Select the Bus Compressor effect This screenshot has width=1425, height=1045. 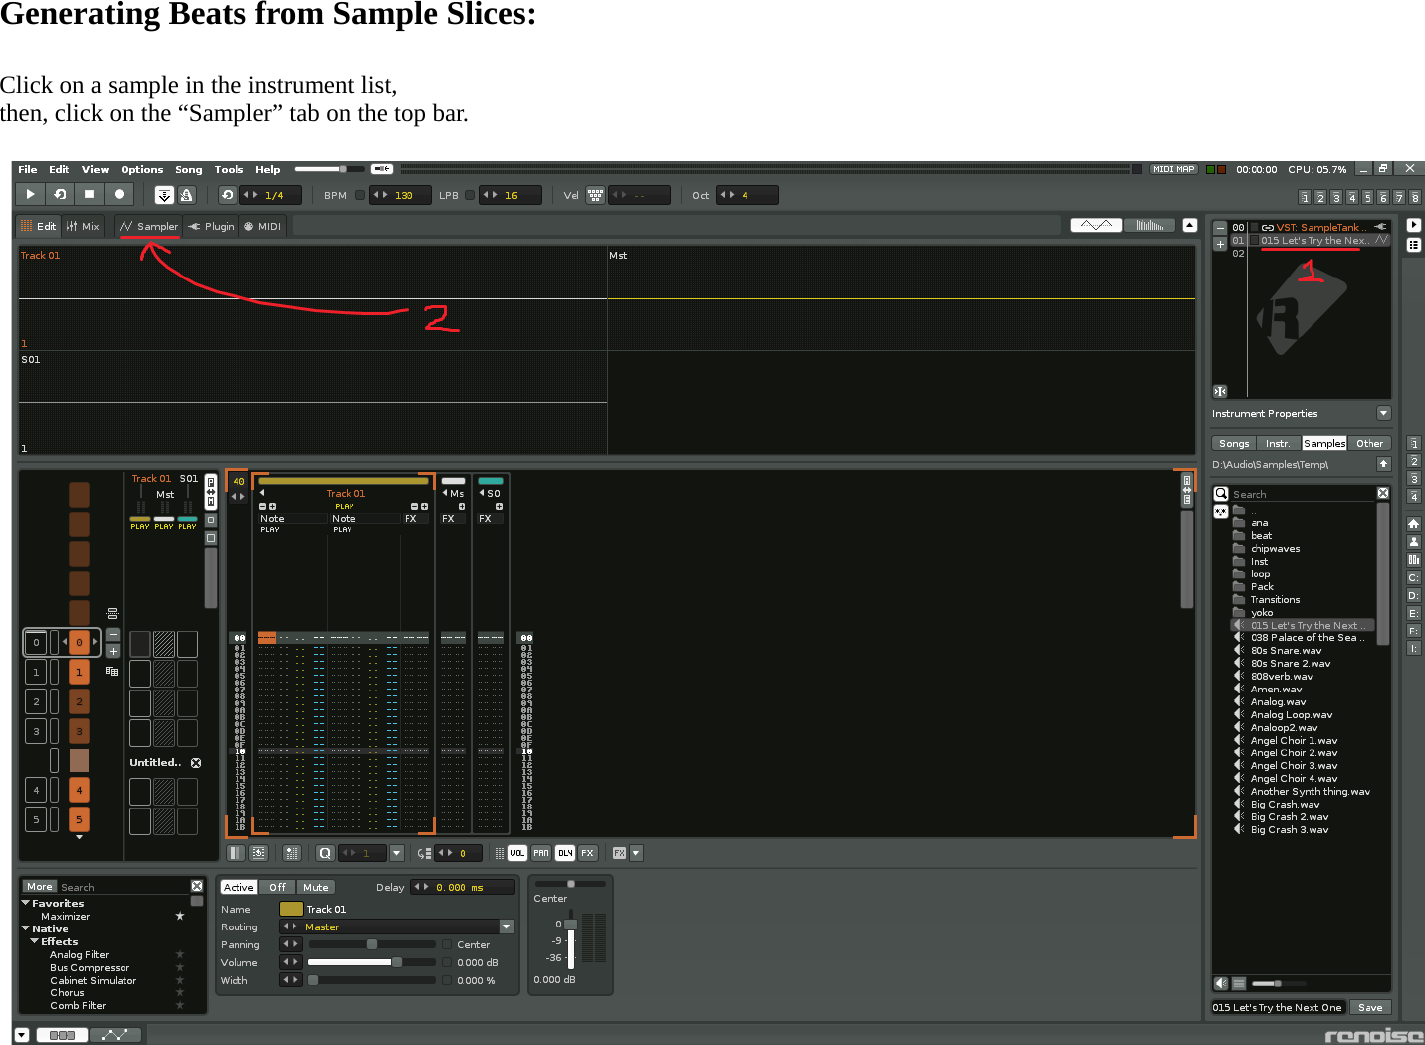click(x=90, y=967)
